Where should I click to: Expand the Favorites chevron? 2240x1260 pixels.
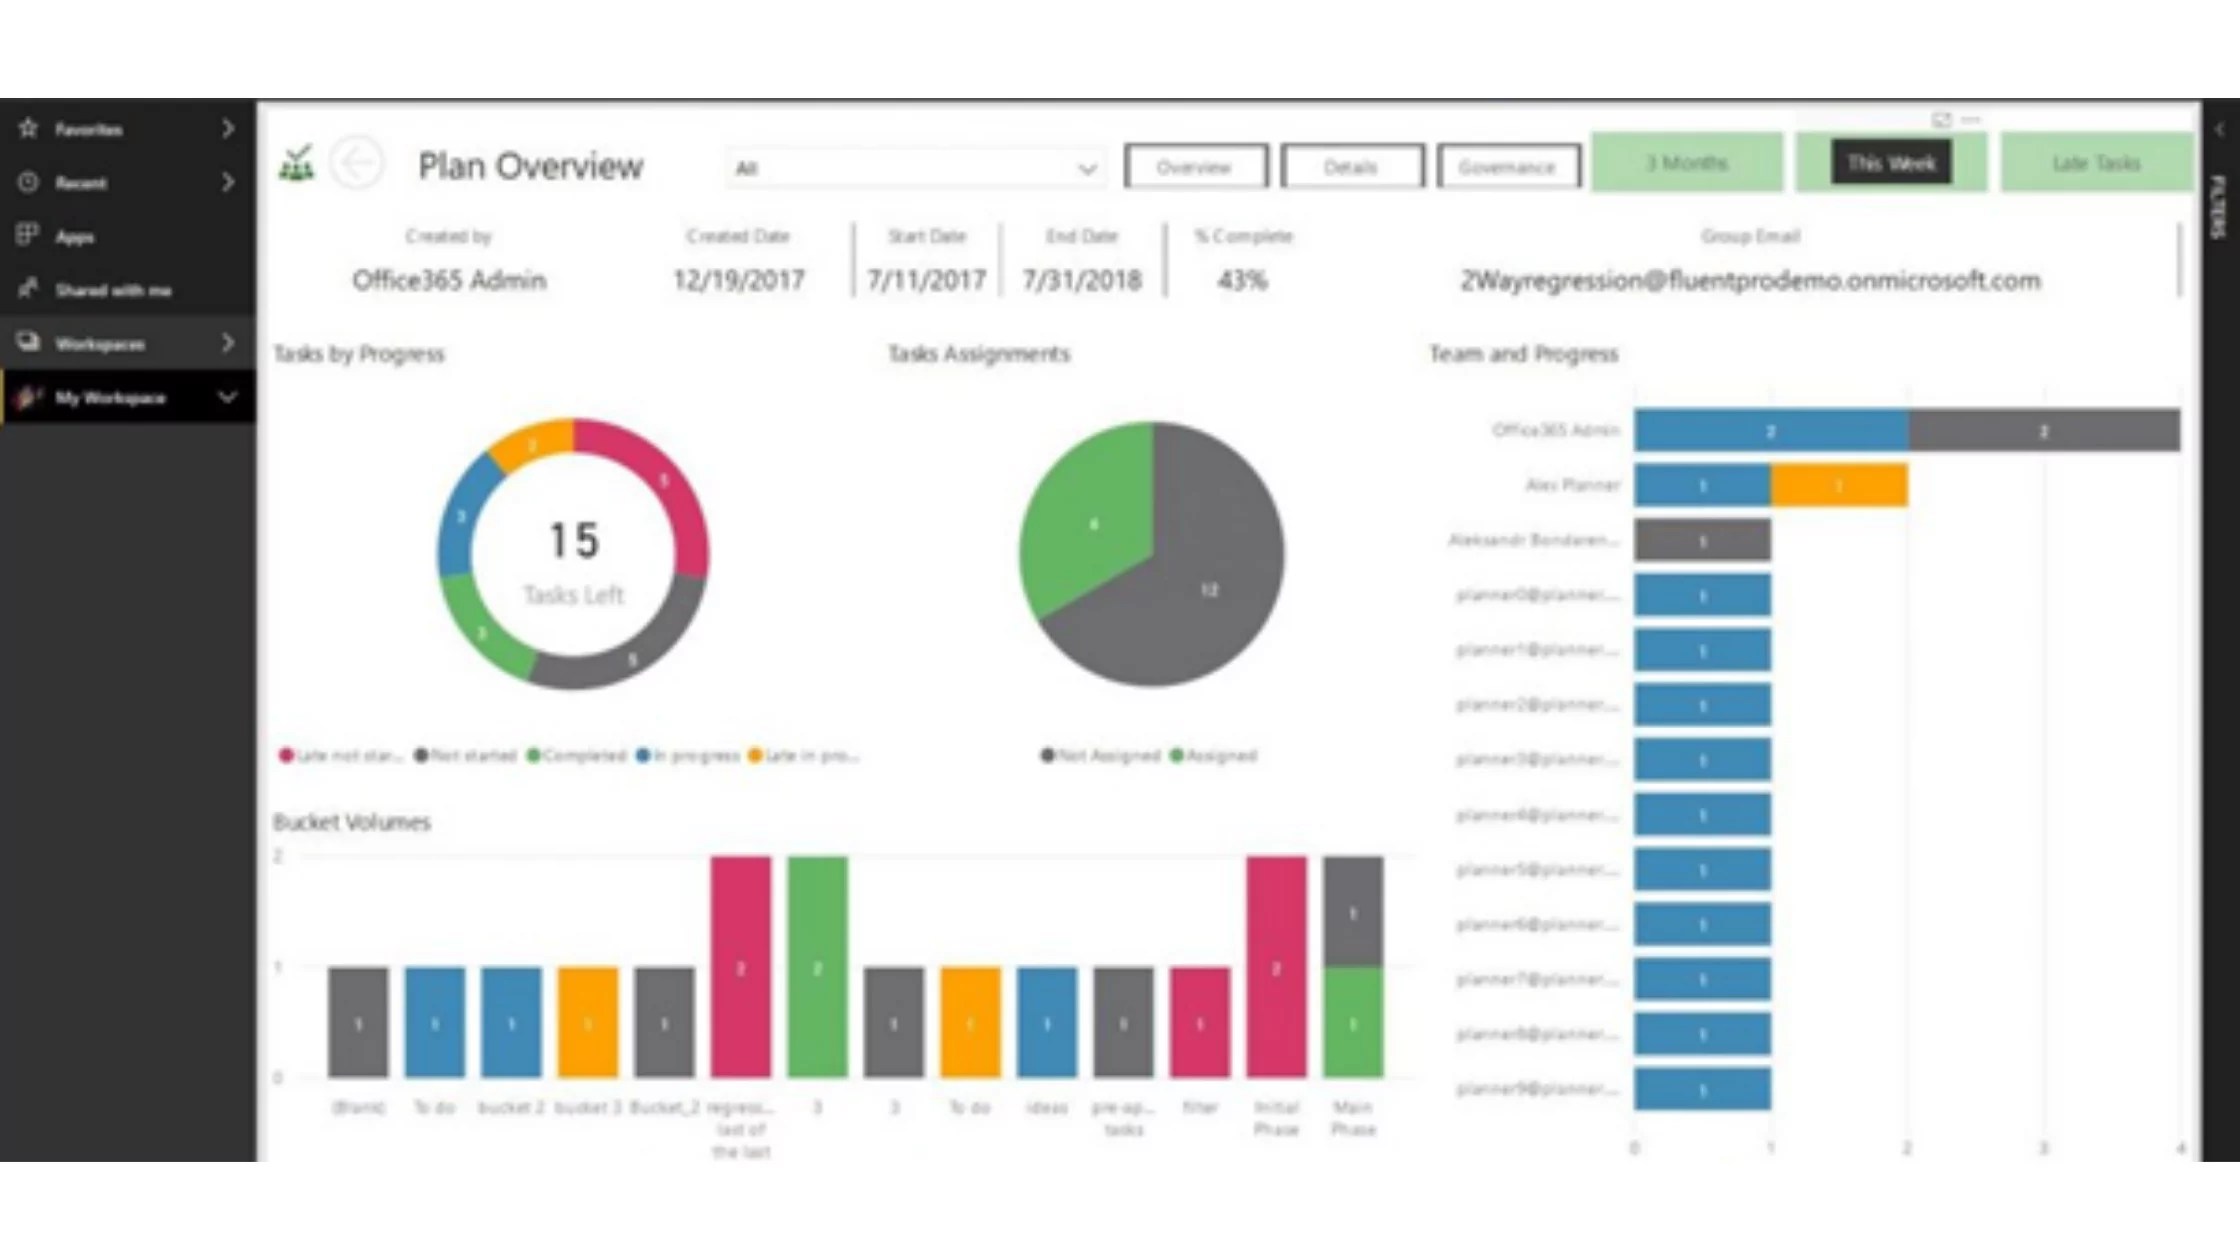(228, 128)
